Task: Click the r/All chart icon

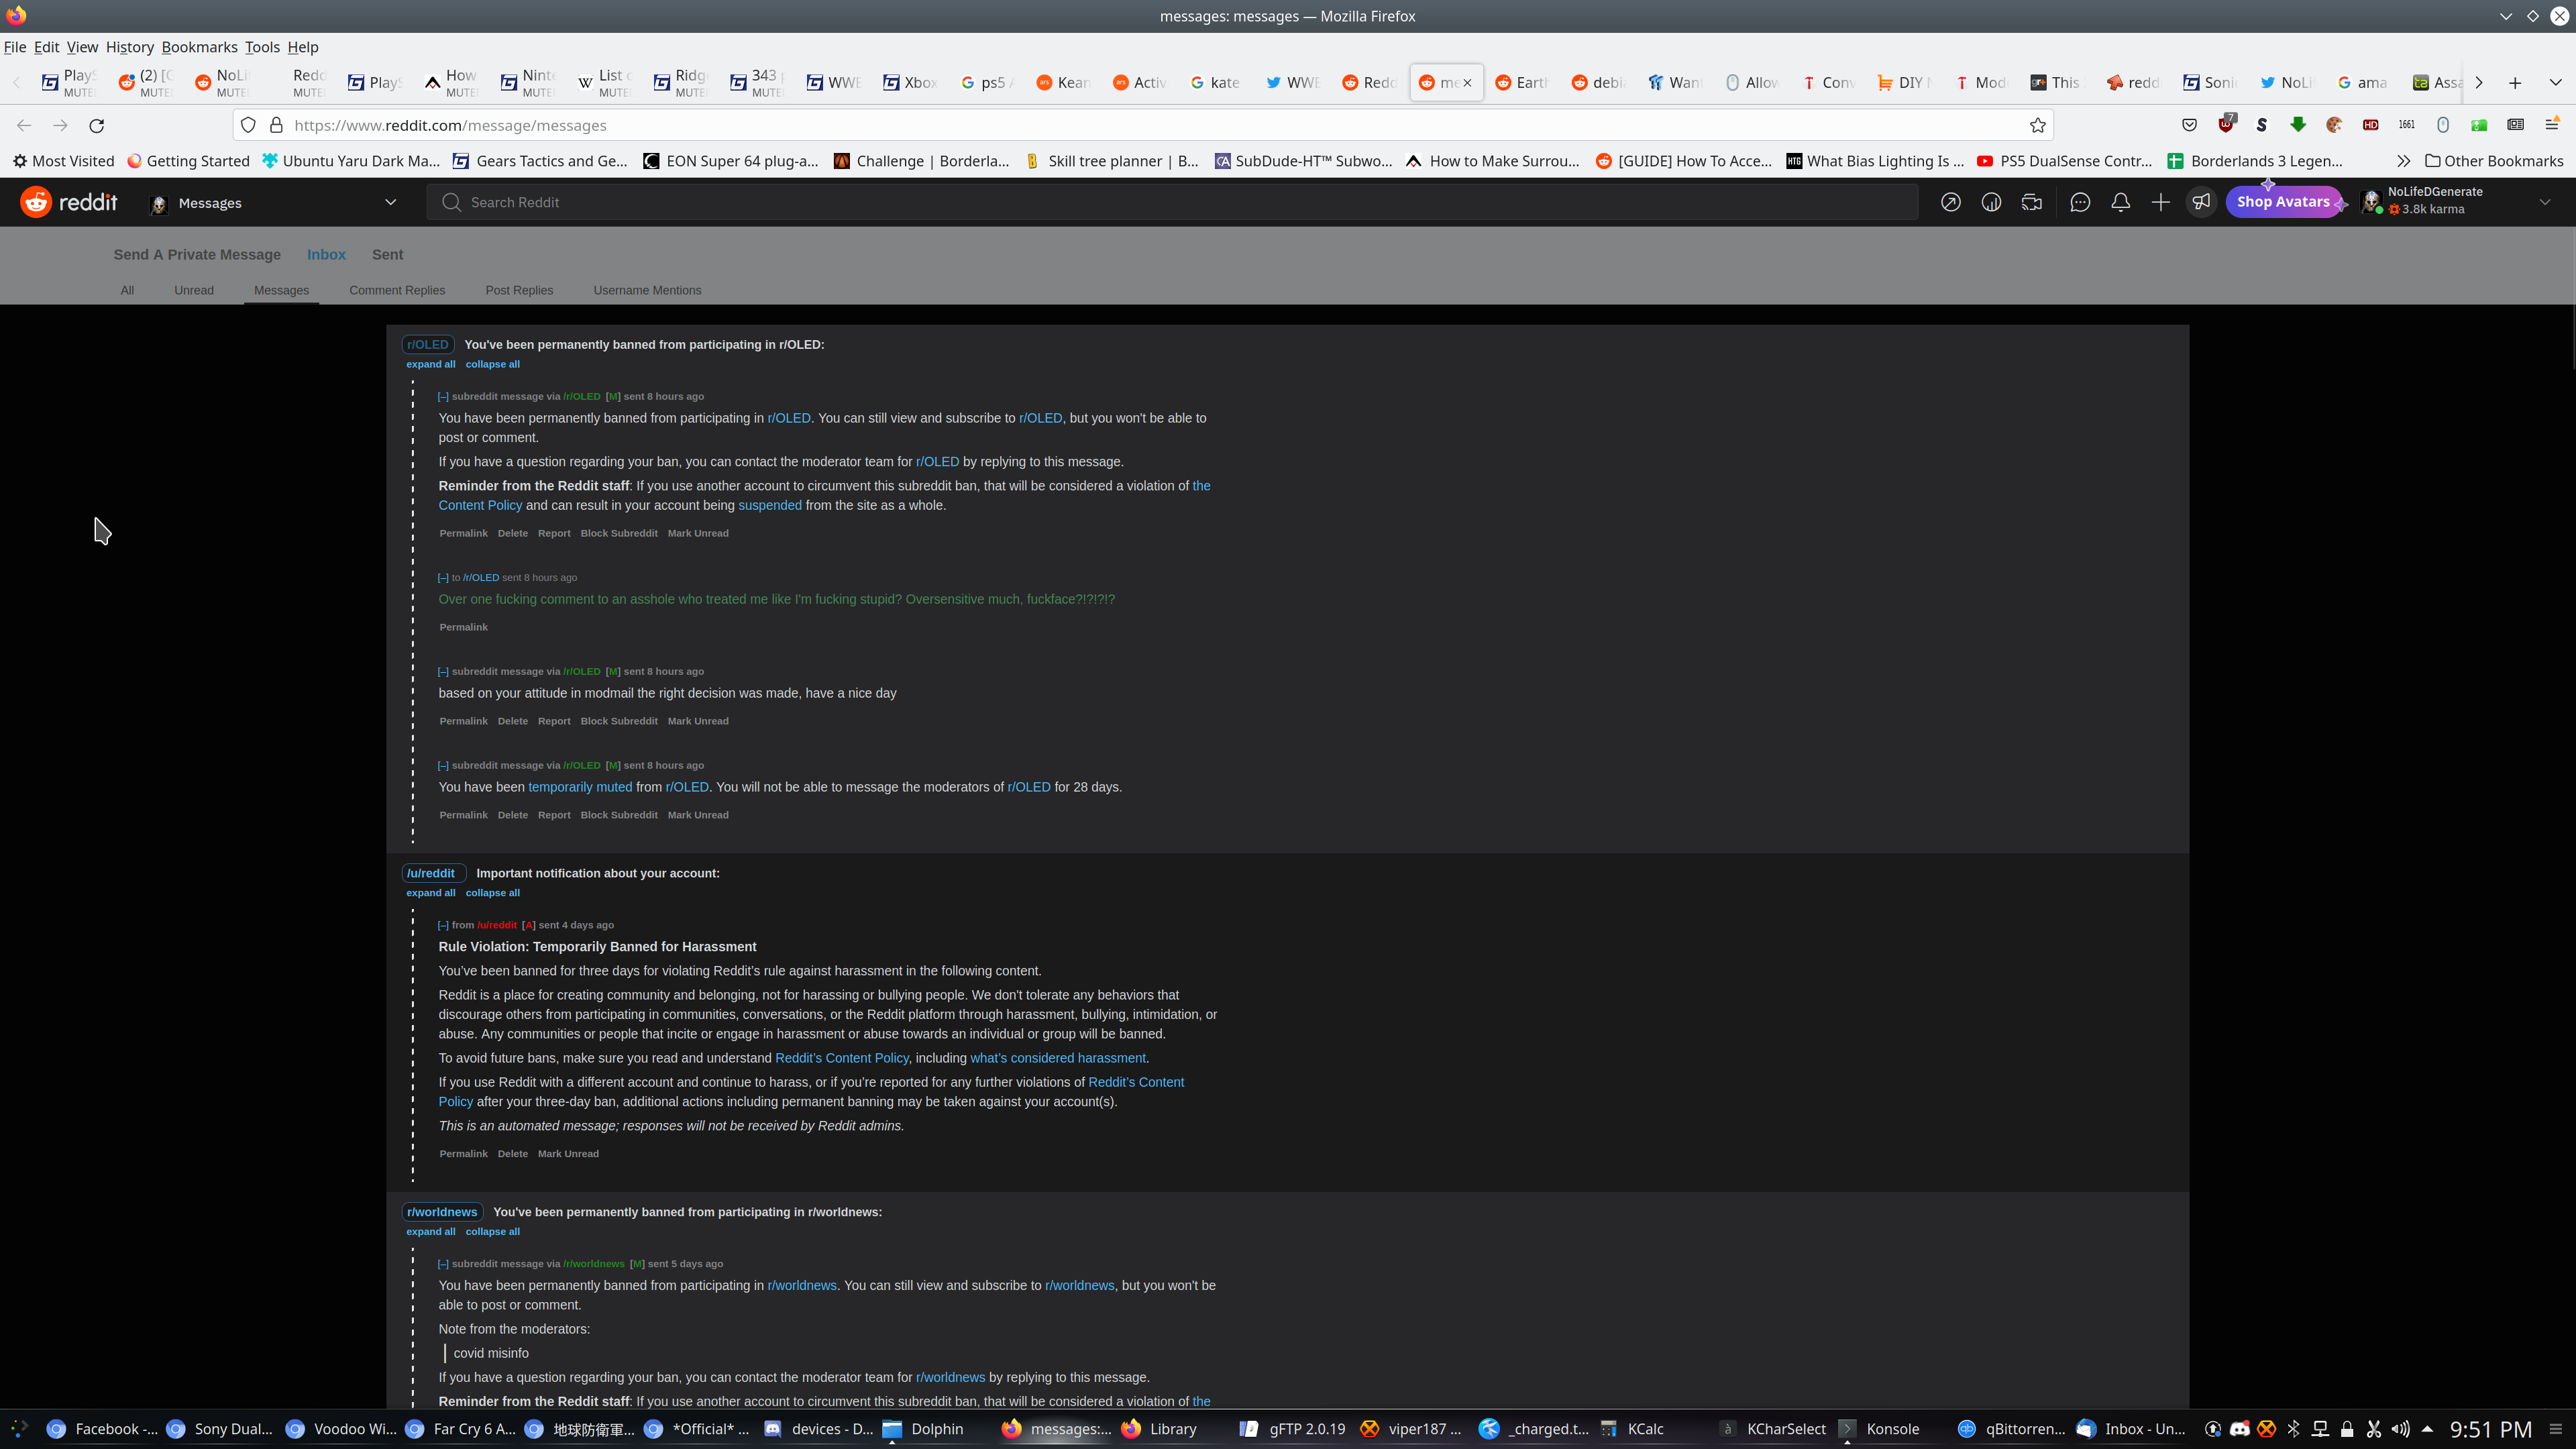Action: (x=1991, y=202)
